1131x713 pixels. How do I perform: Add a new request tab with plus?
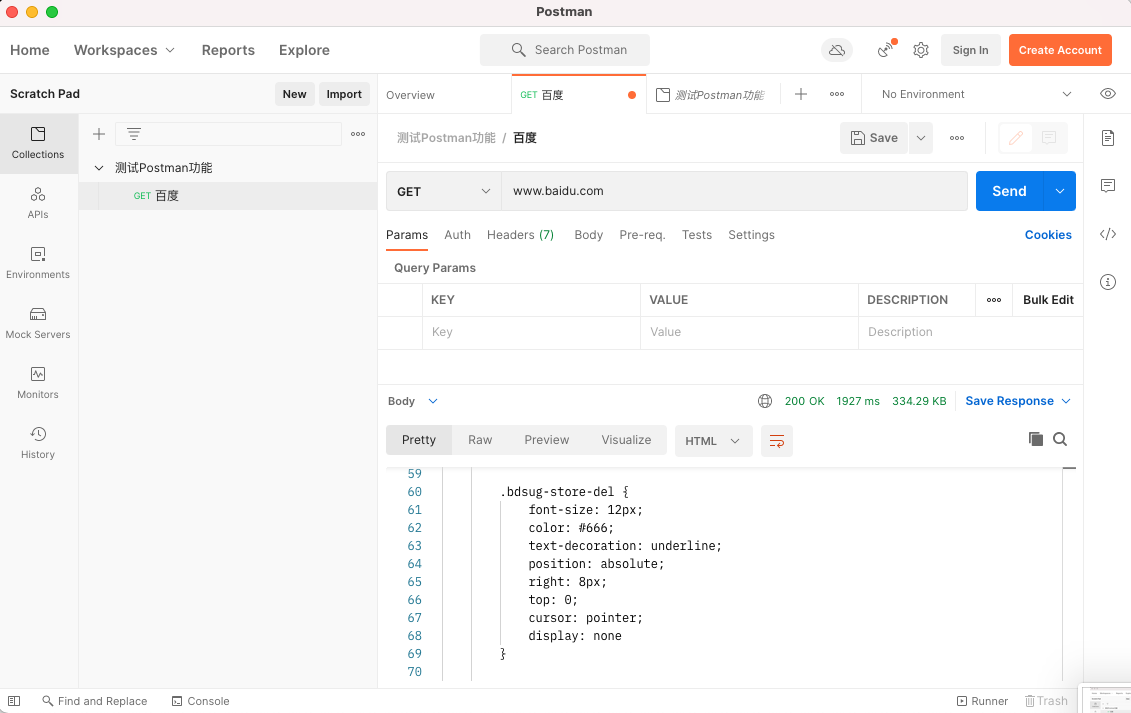(801, 94)
